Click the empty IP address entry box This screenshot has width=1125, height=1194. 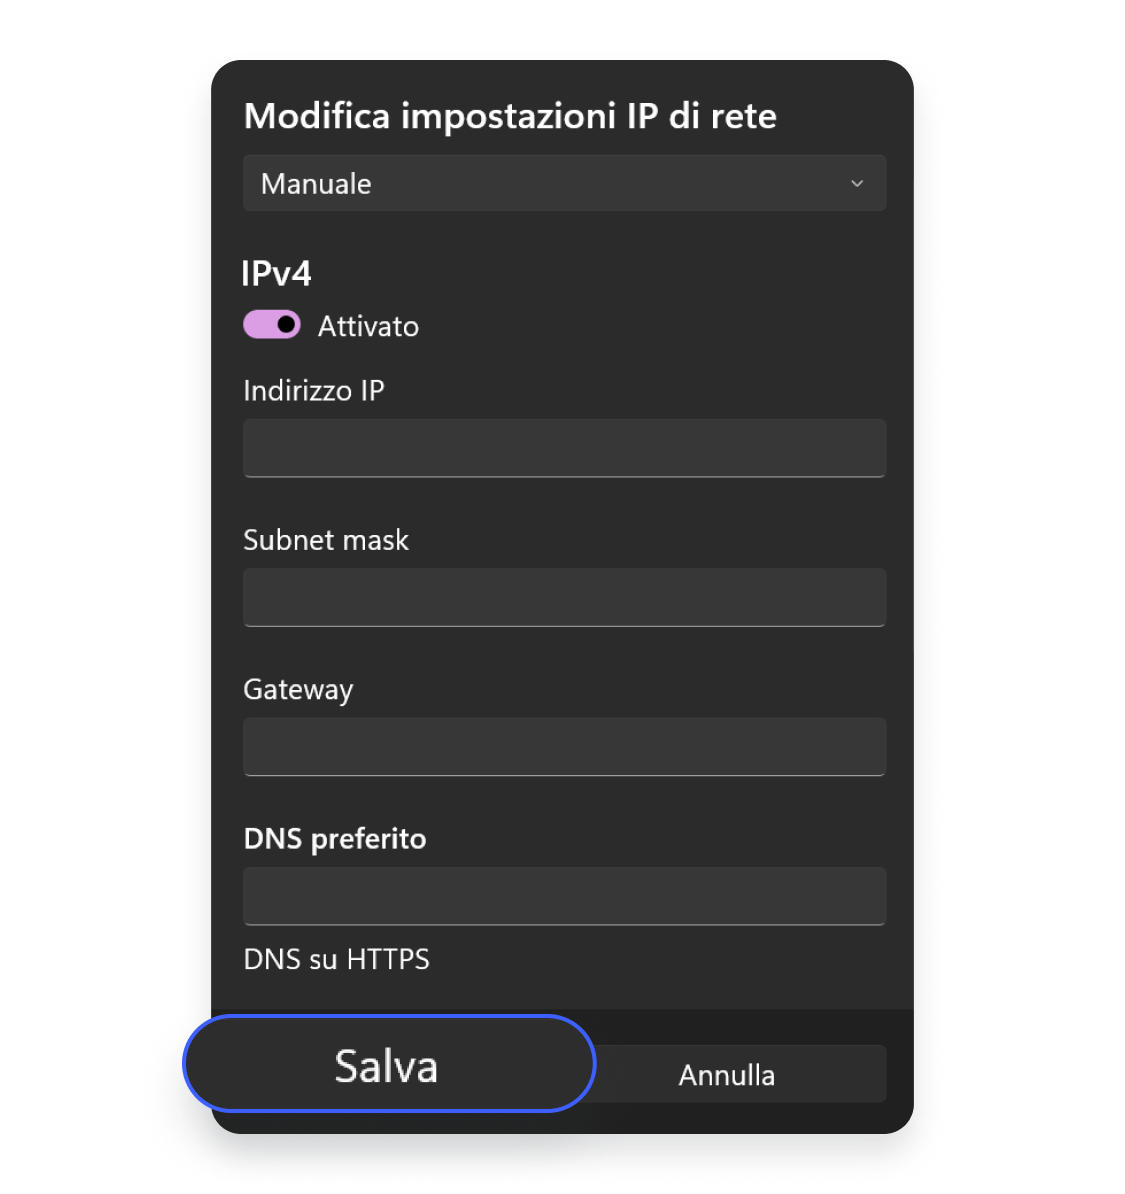(564, 448)
